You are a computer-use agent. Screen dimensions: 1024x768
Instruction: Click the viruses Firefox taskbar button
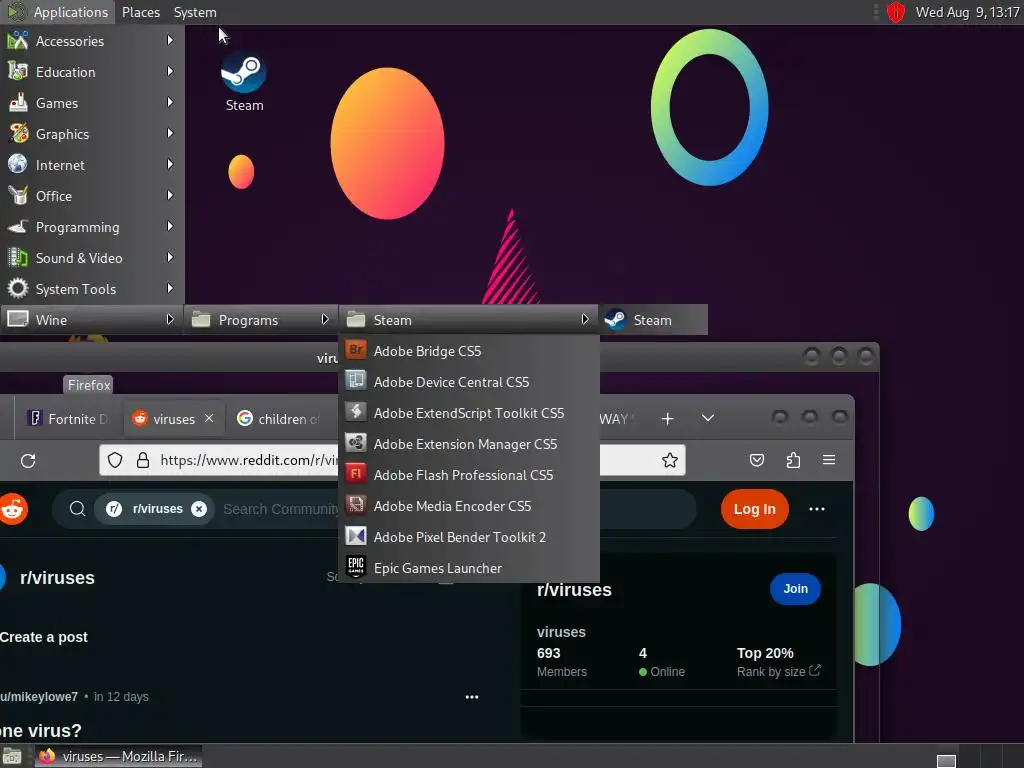point(119,756)
